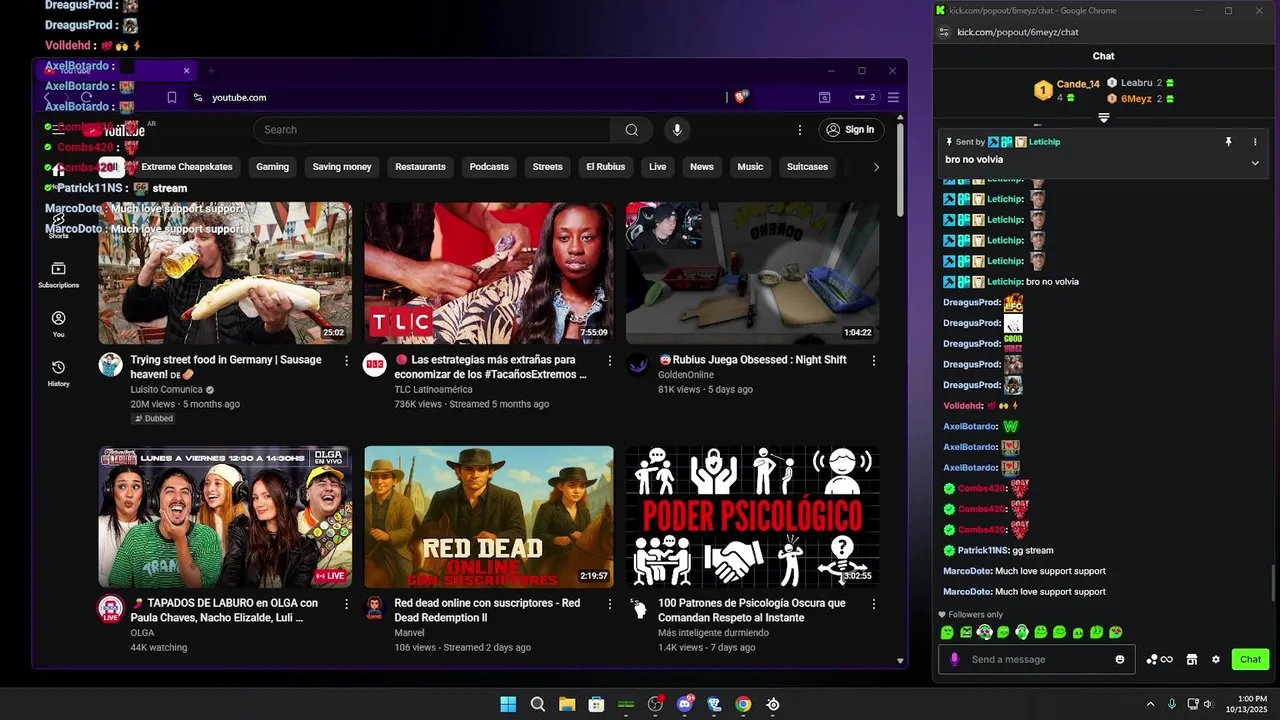Open History in YouTube sidebar
The image size is (1280, 720).
point(58,374)
